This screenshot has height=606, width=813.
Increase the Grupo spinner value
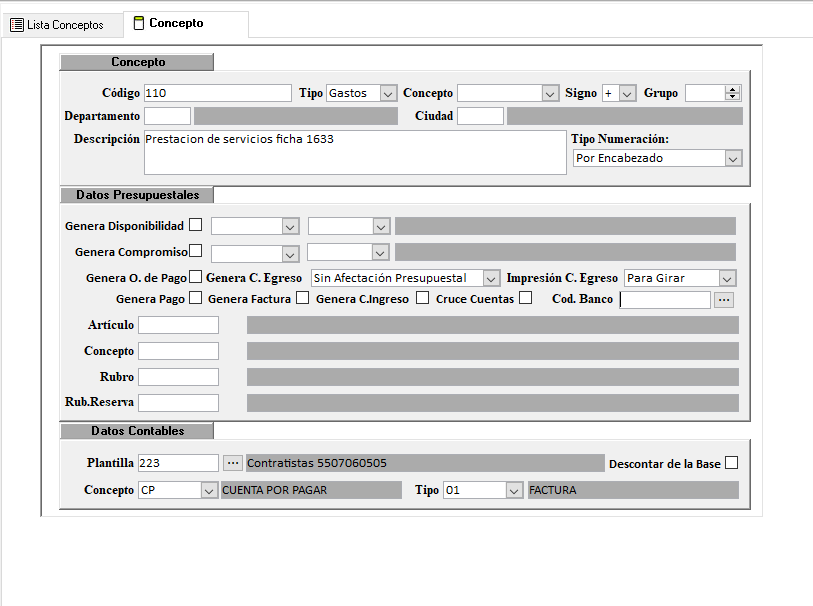(733, 89)
